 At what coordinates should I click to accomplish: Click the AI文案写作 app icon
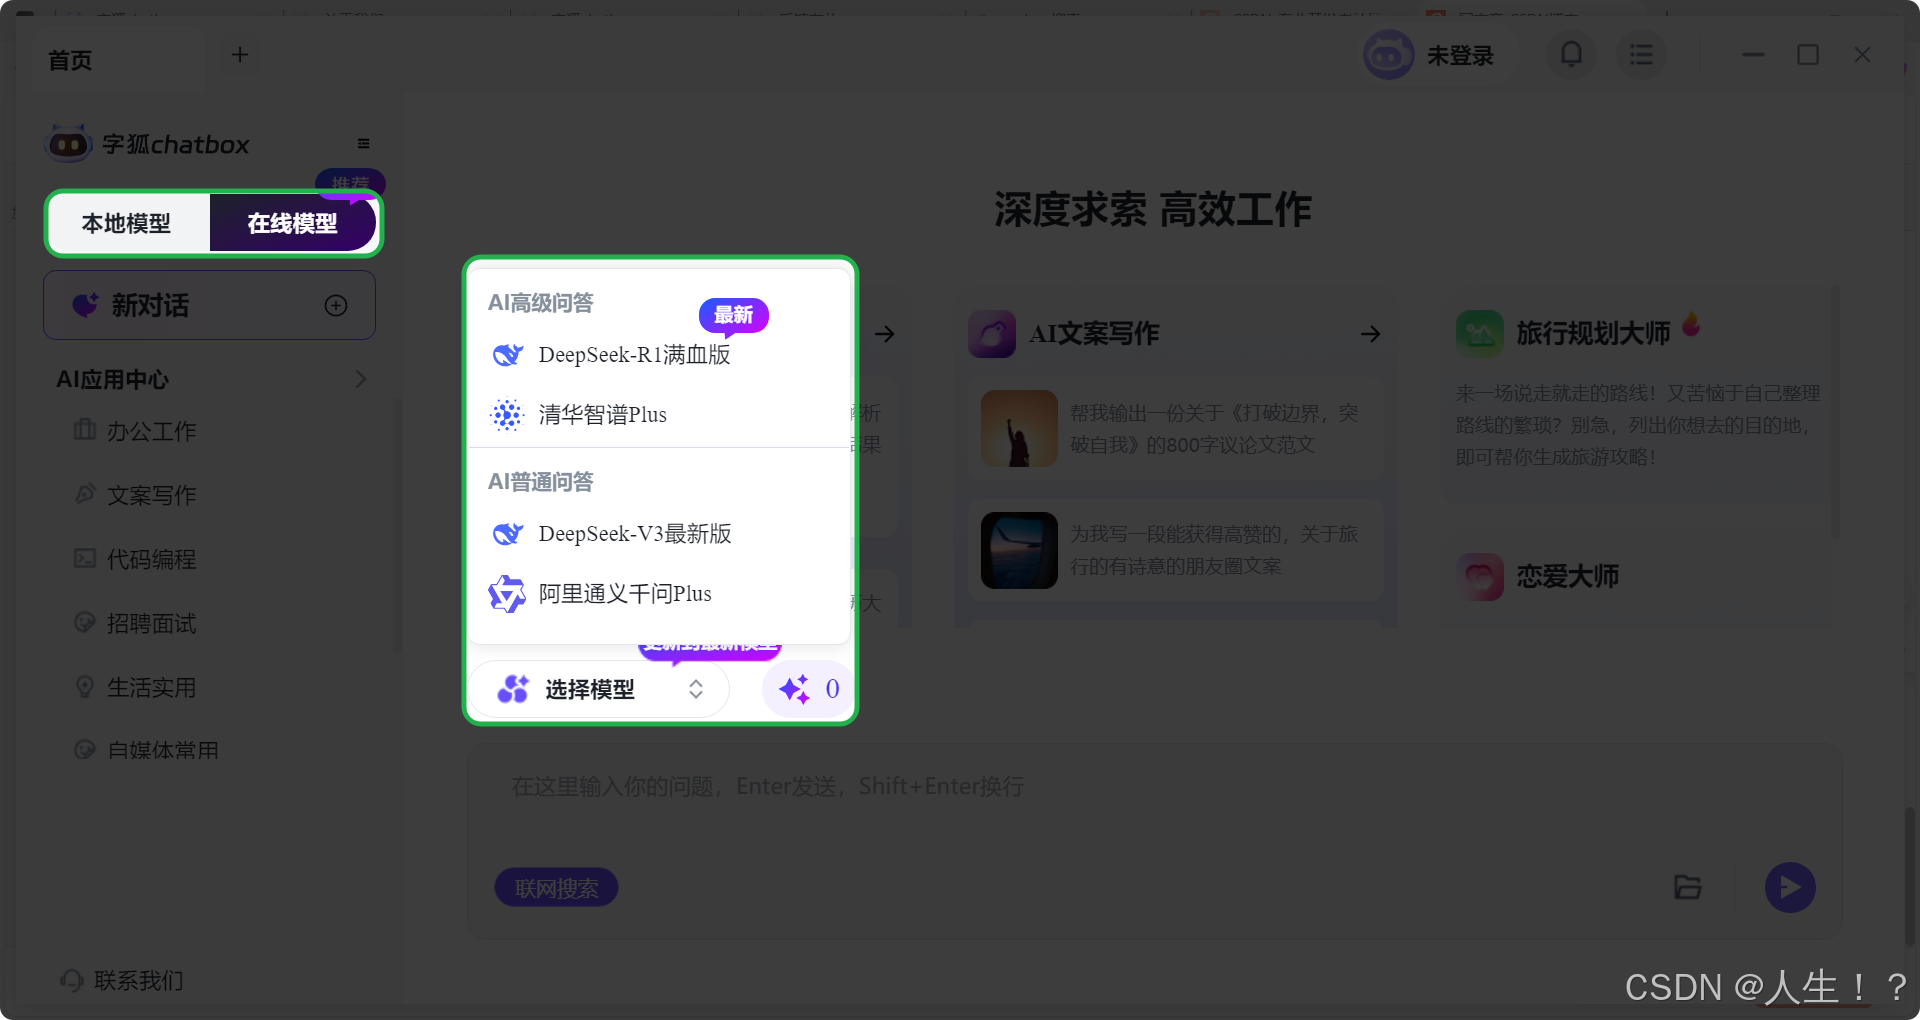[x=992, y=334]
